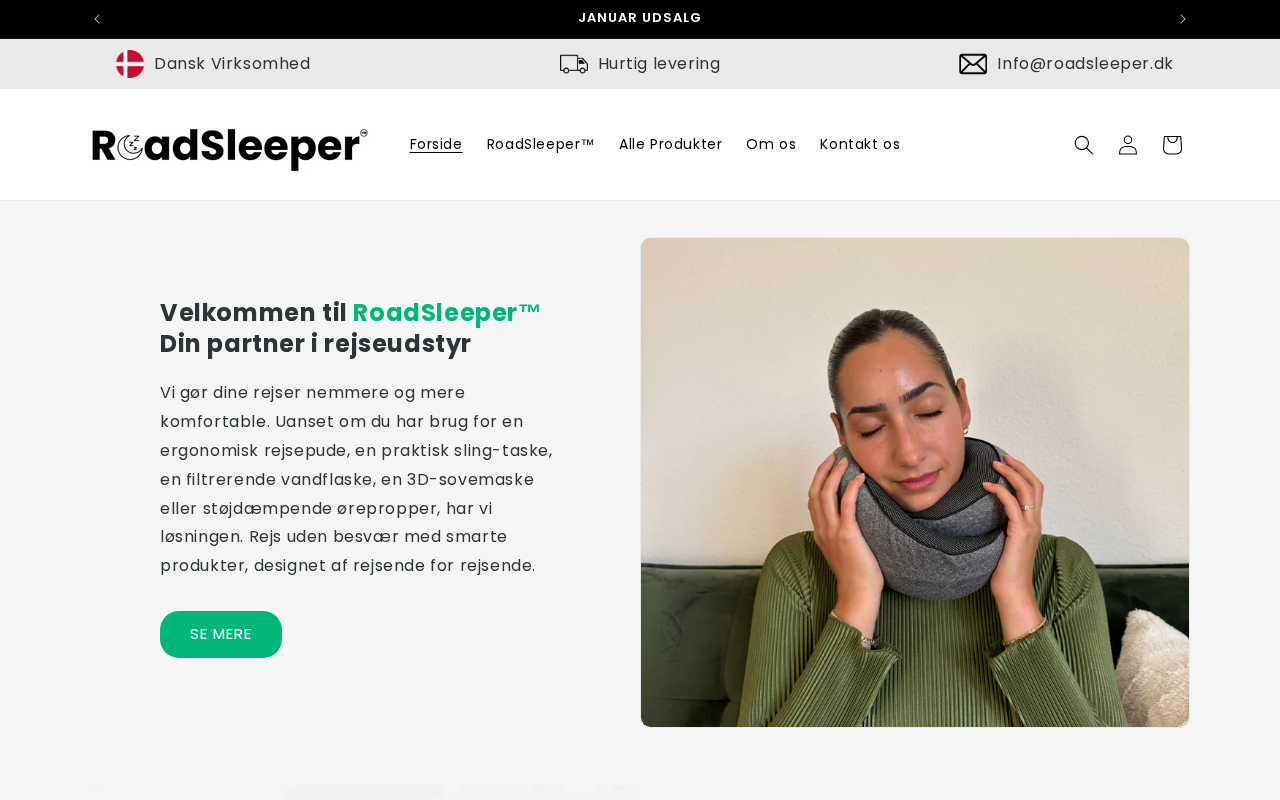Click the JANUAR UDSALG announcement
This screenshot has height=800, width=1280.
(640, 18)
